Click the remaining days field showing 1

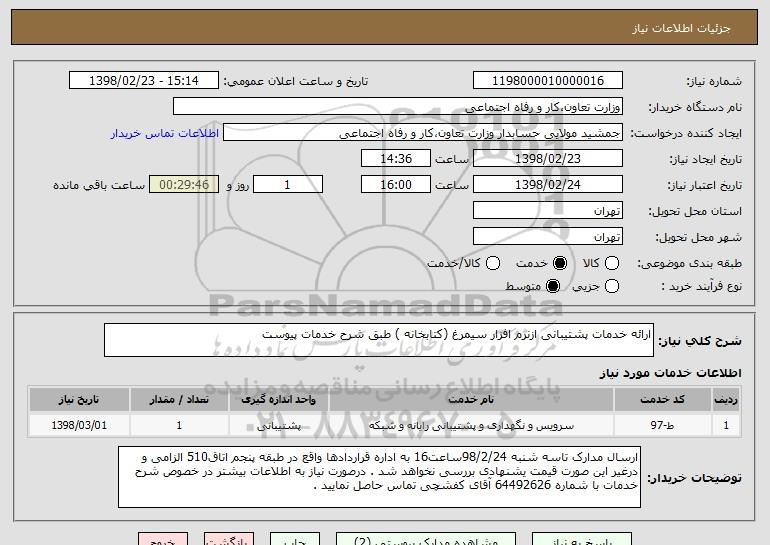288,185
